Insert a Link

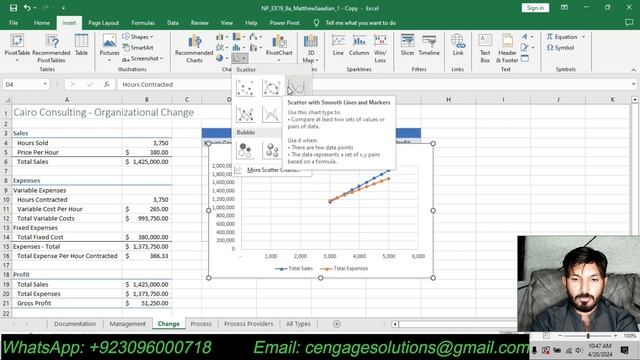(458, 45)
